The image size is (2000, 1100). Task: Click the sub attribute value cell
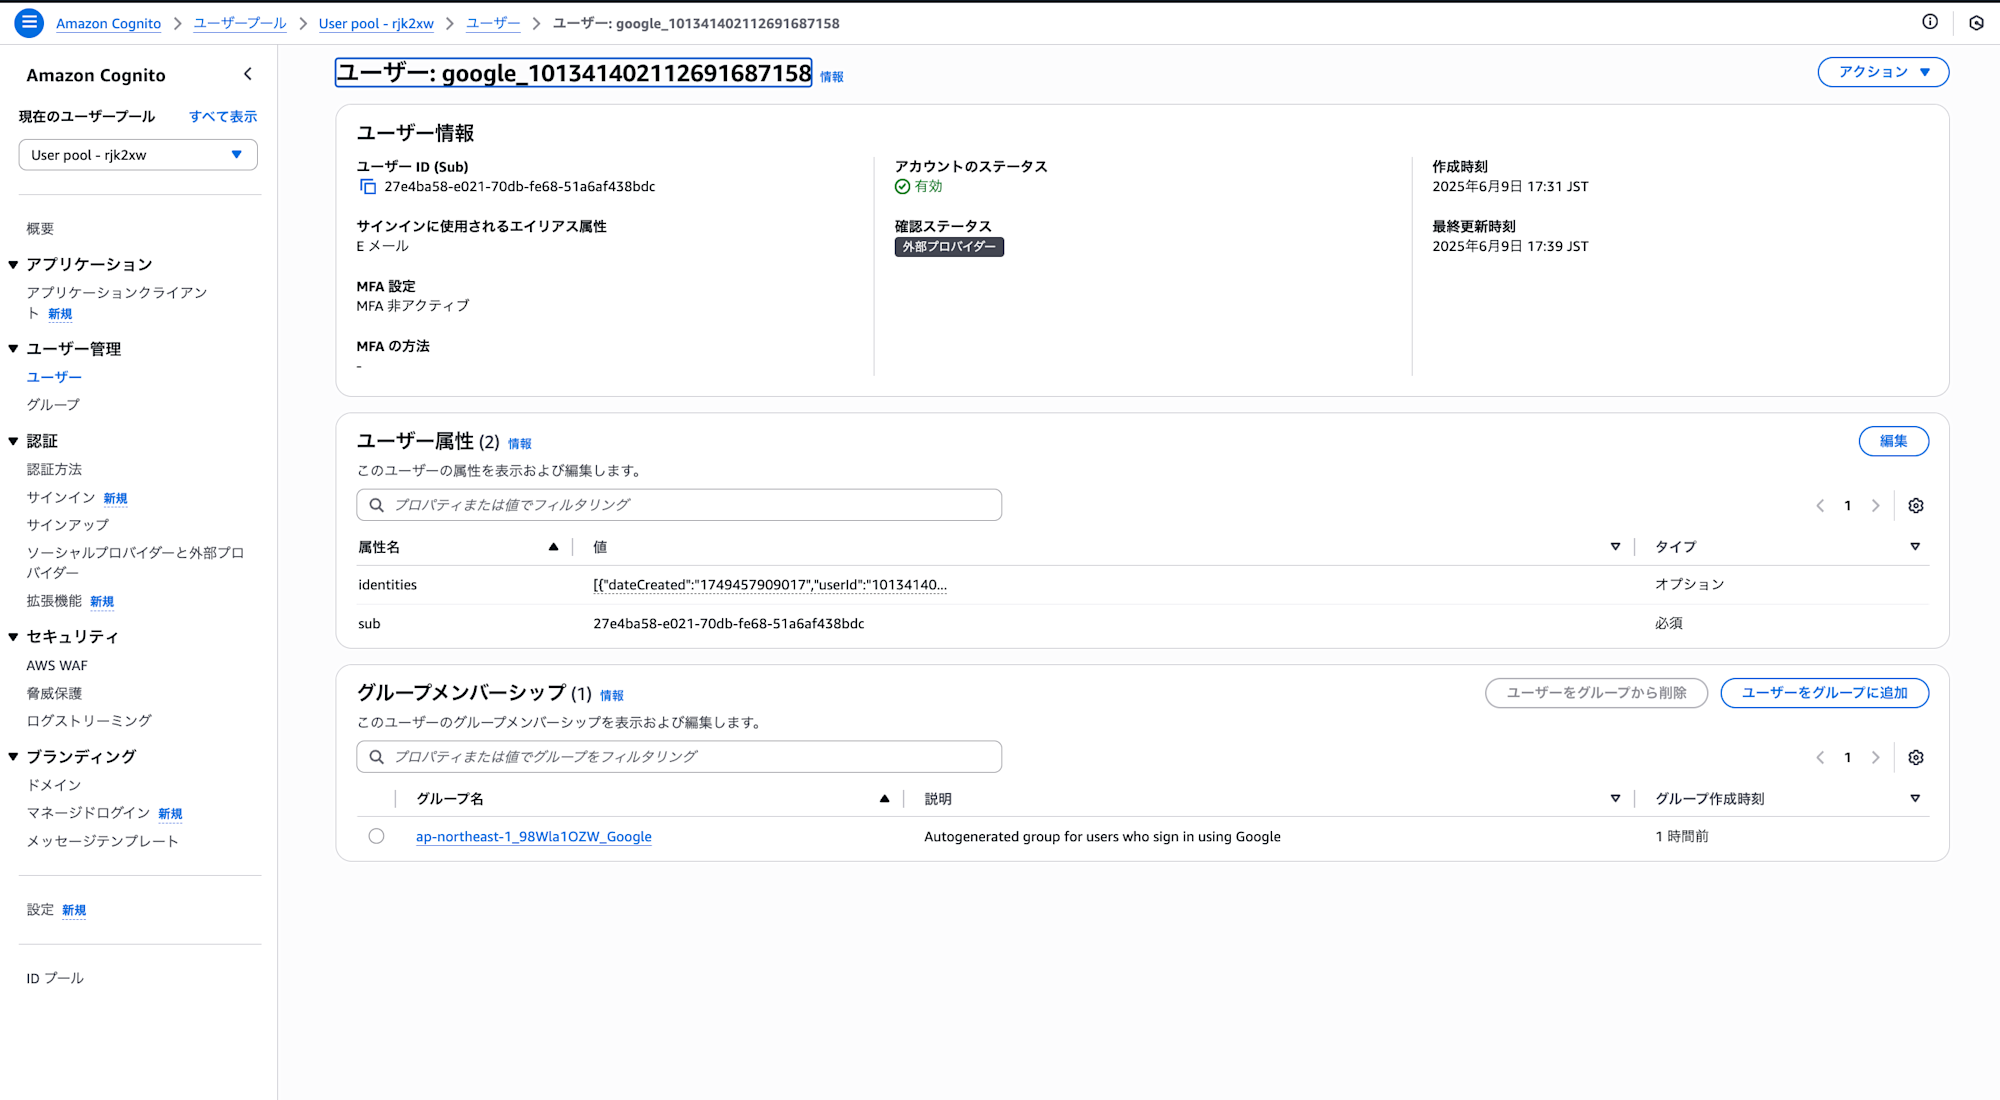tap(728, 624)
